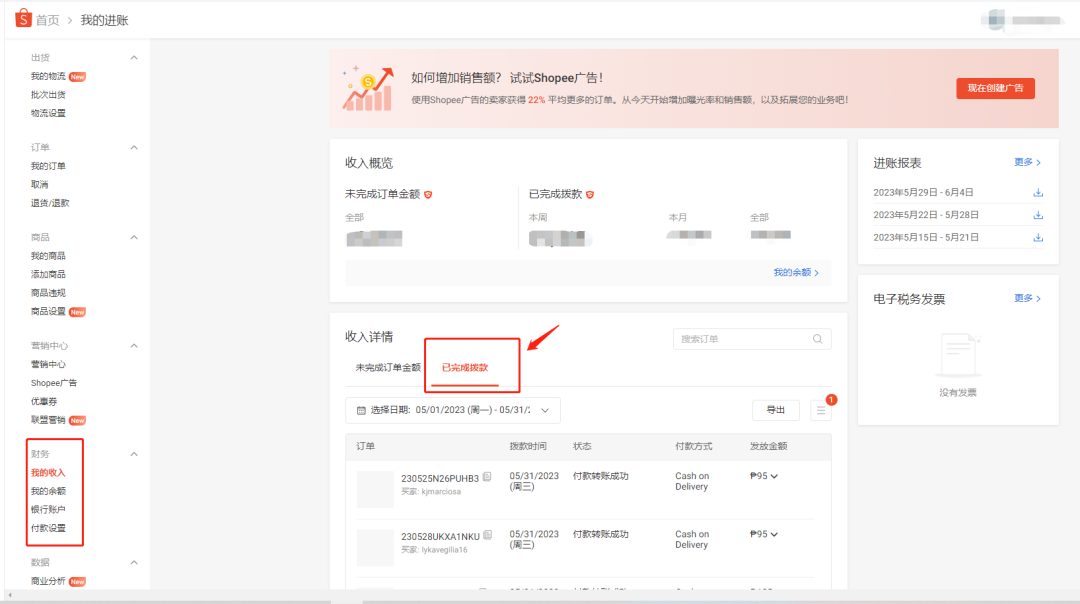The height and width of the screenshot is (604, 1080).
Task: Click the 现在创建广告 button
Action: pos(995,88)
